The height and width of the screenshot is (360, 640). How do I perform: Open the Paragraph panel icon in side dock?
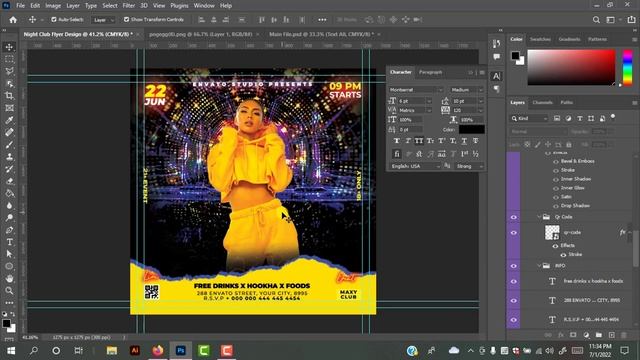[x=496, y=89]
